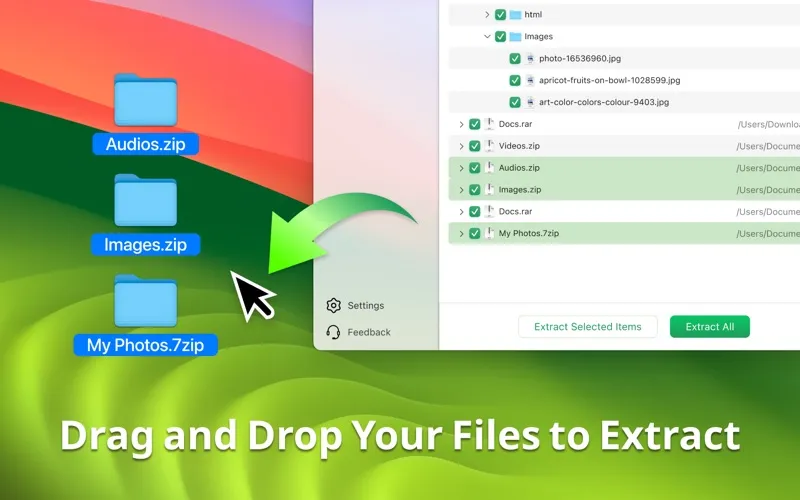Expand the Docs.rar below Images.zip chevron

coord(461,211)
